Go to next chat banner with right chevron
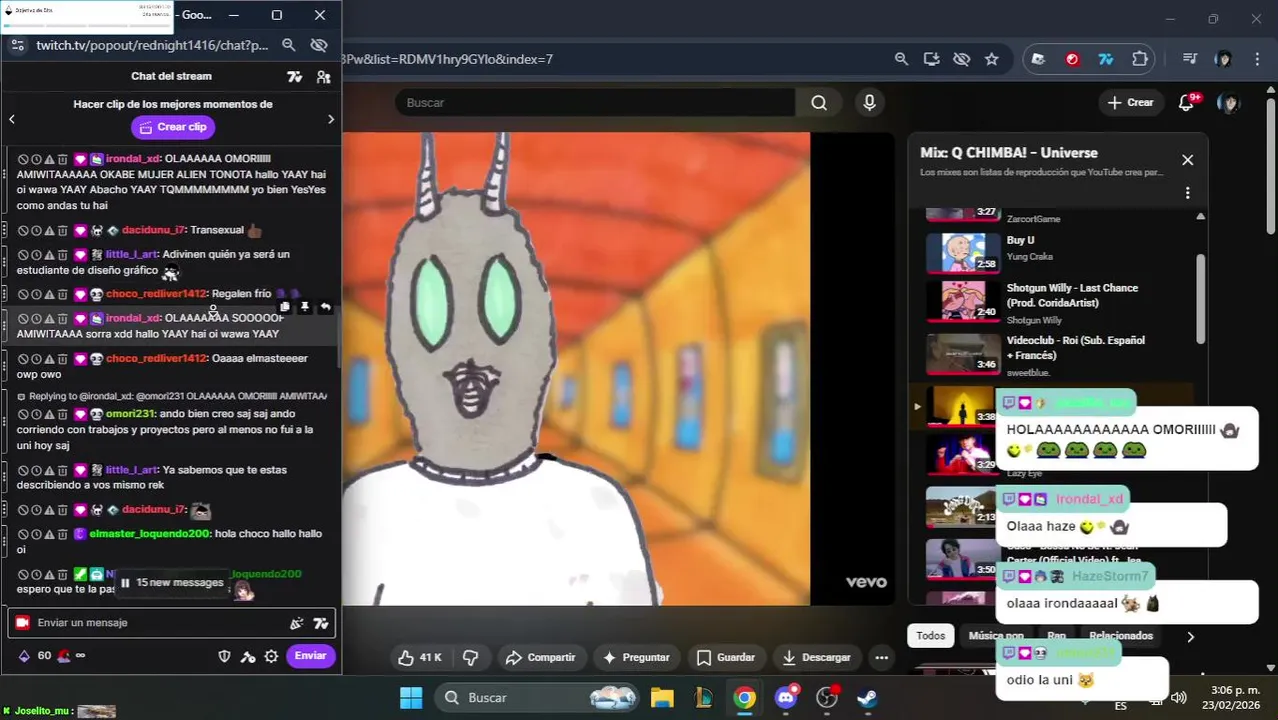This screenshot has width=1278, height=720. tap(331, 119)
